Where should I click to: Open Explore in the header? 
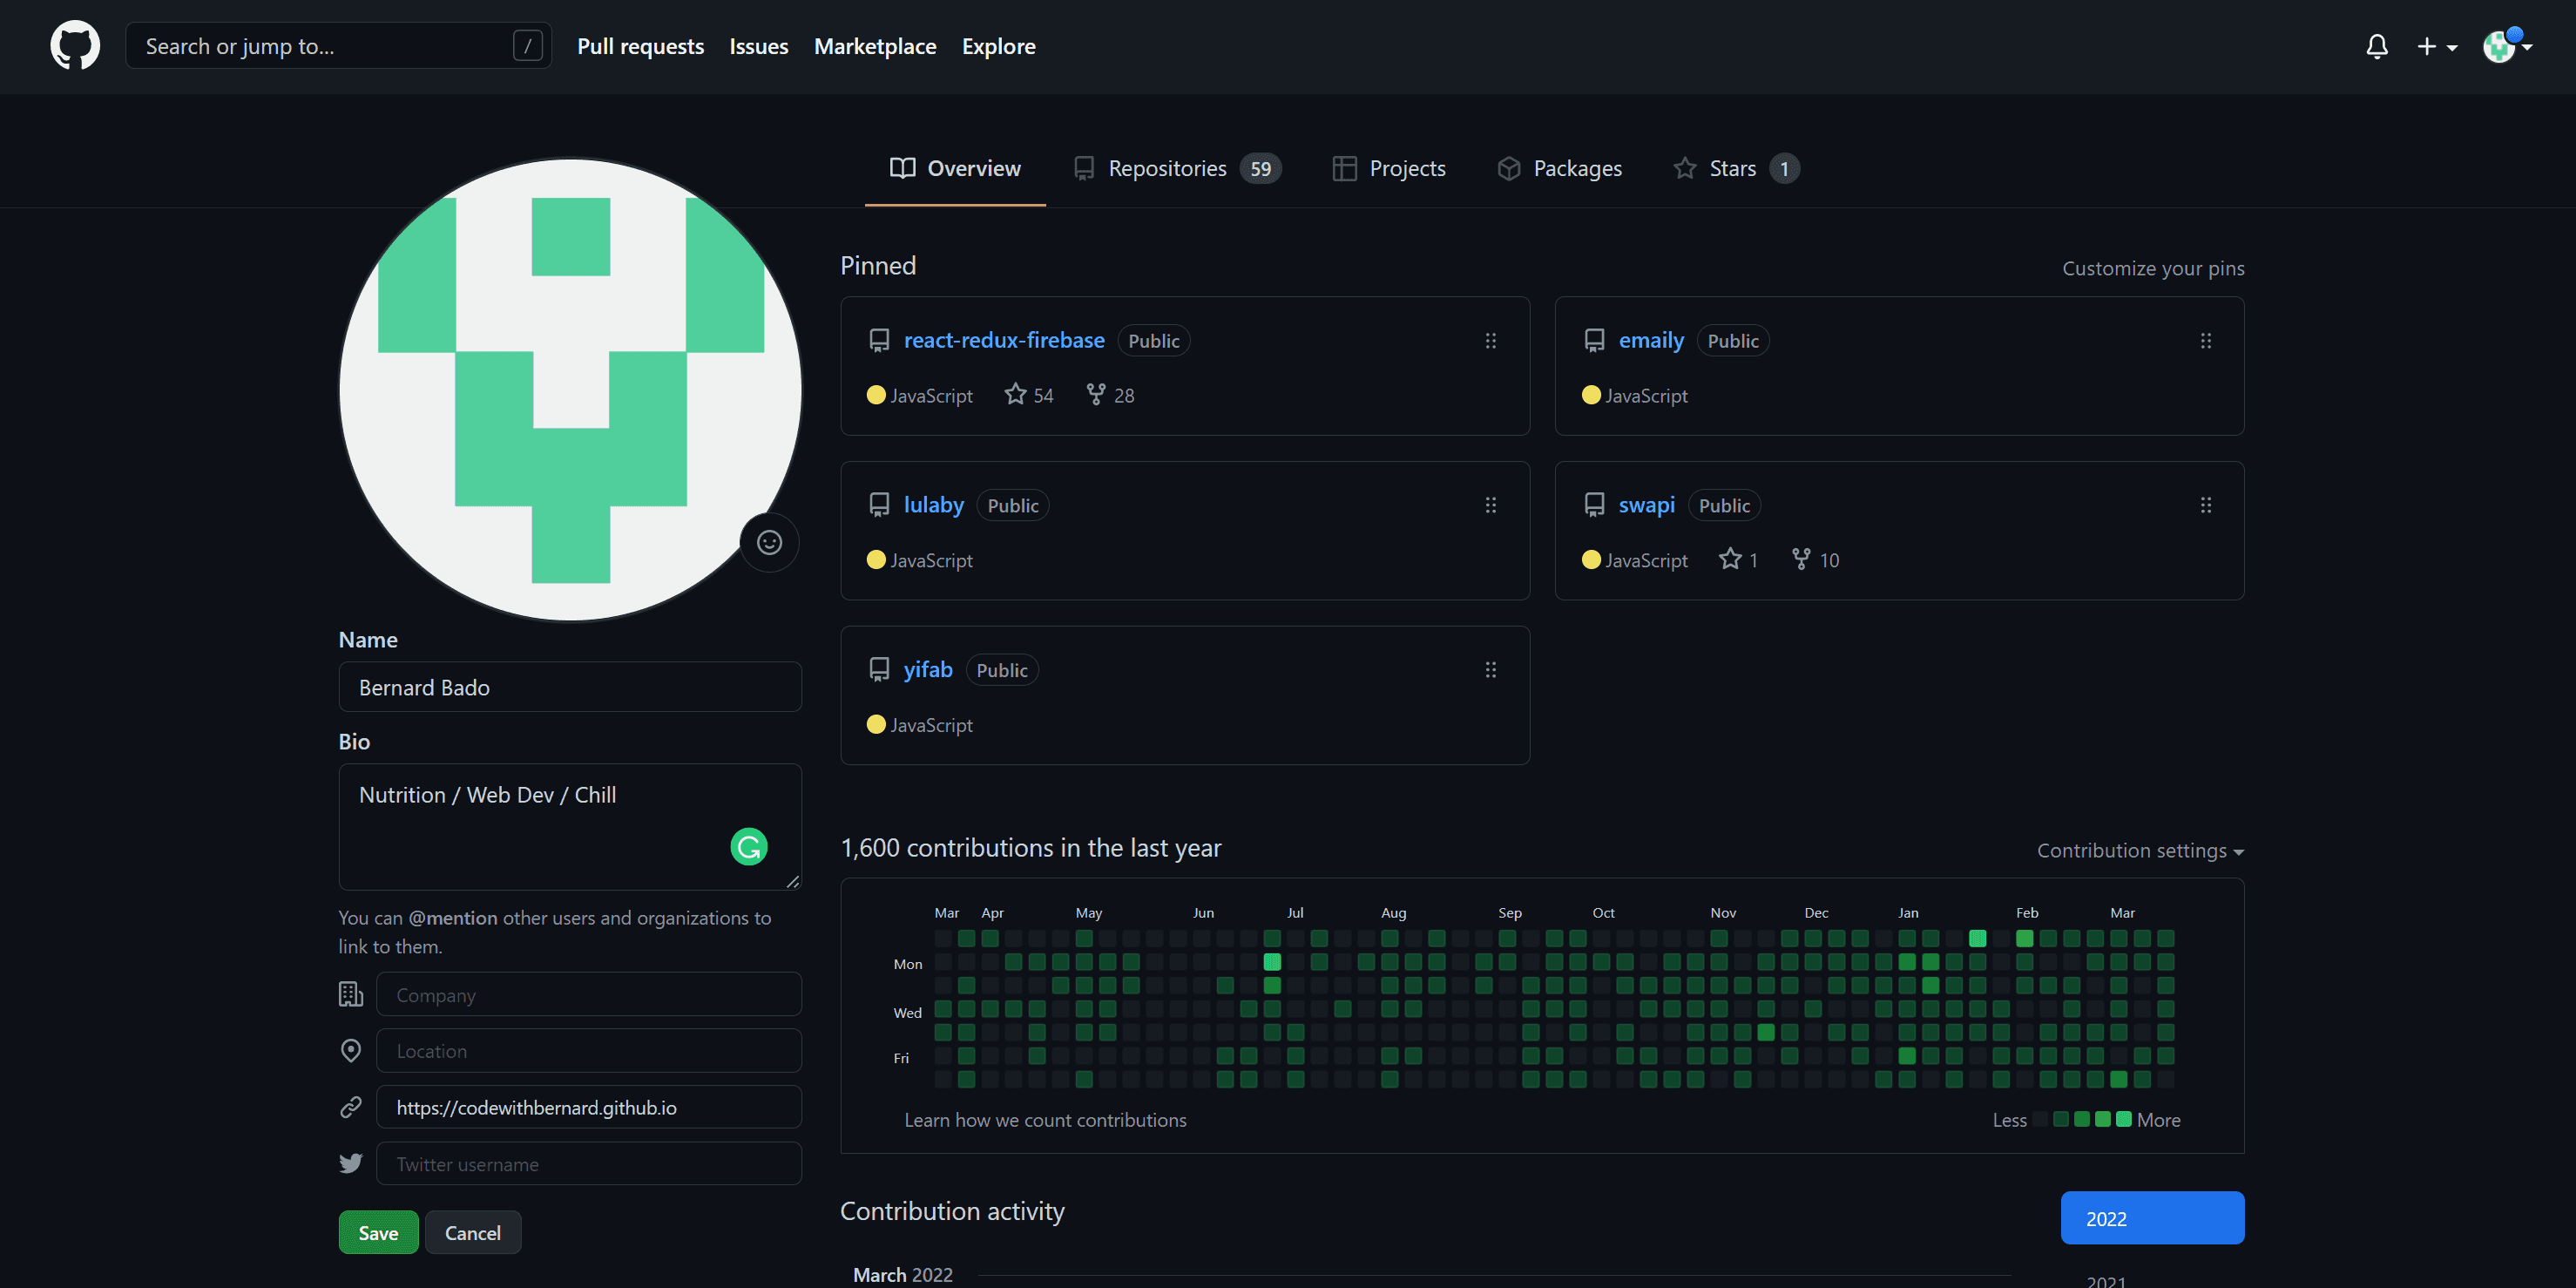tap(998, 46)
